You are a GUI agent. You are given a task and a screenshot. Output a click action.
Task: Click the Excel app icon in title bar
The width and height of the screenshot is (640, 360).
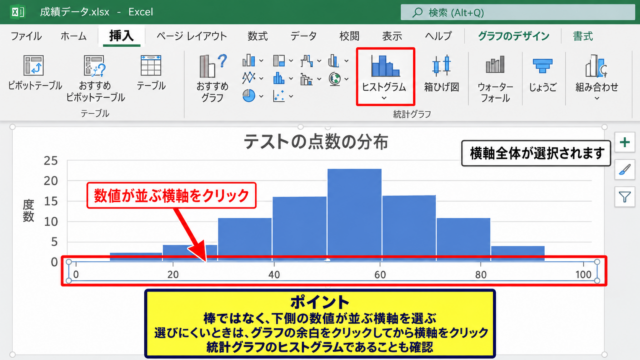point(18,12)
